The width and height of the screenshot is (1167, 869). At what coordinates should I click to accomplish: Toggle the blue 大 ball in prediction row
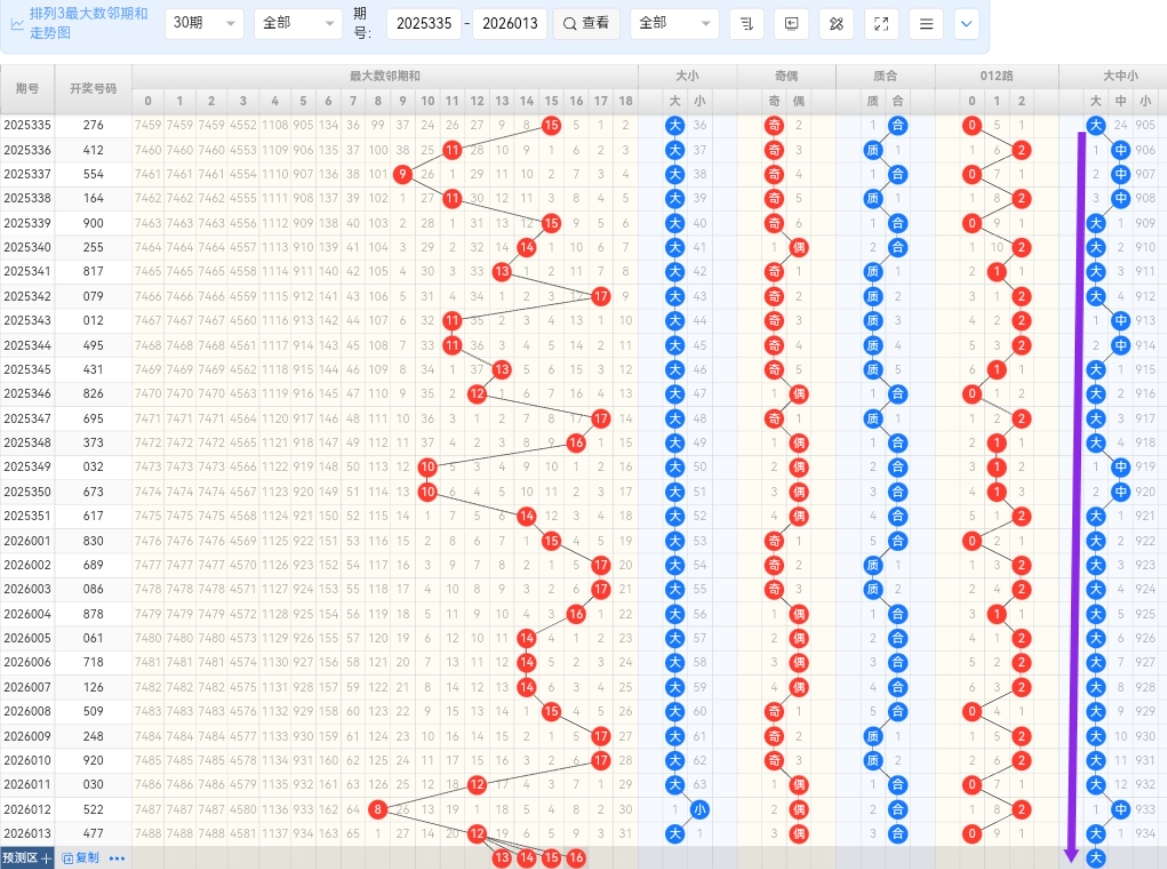(x=1096, y=858)
